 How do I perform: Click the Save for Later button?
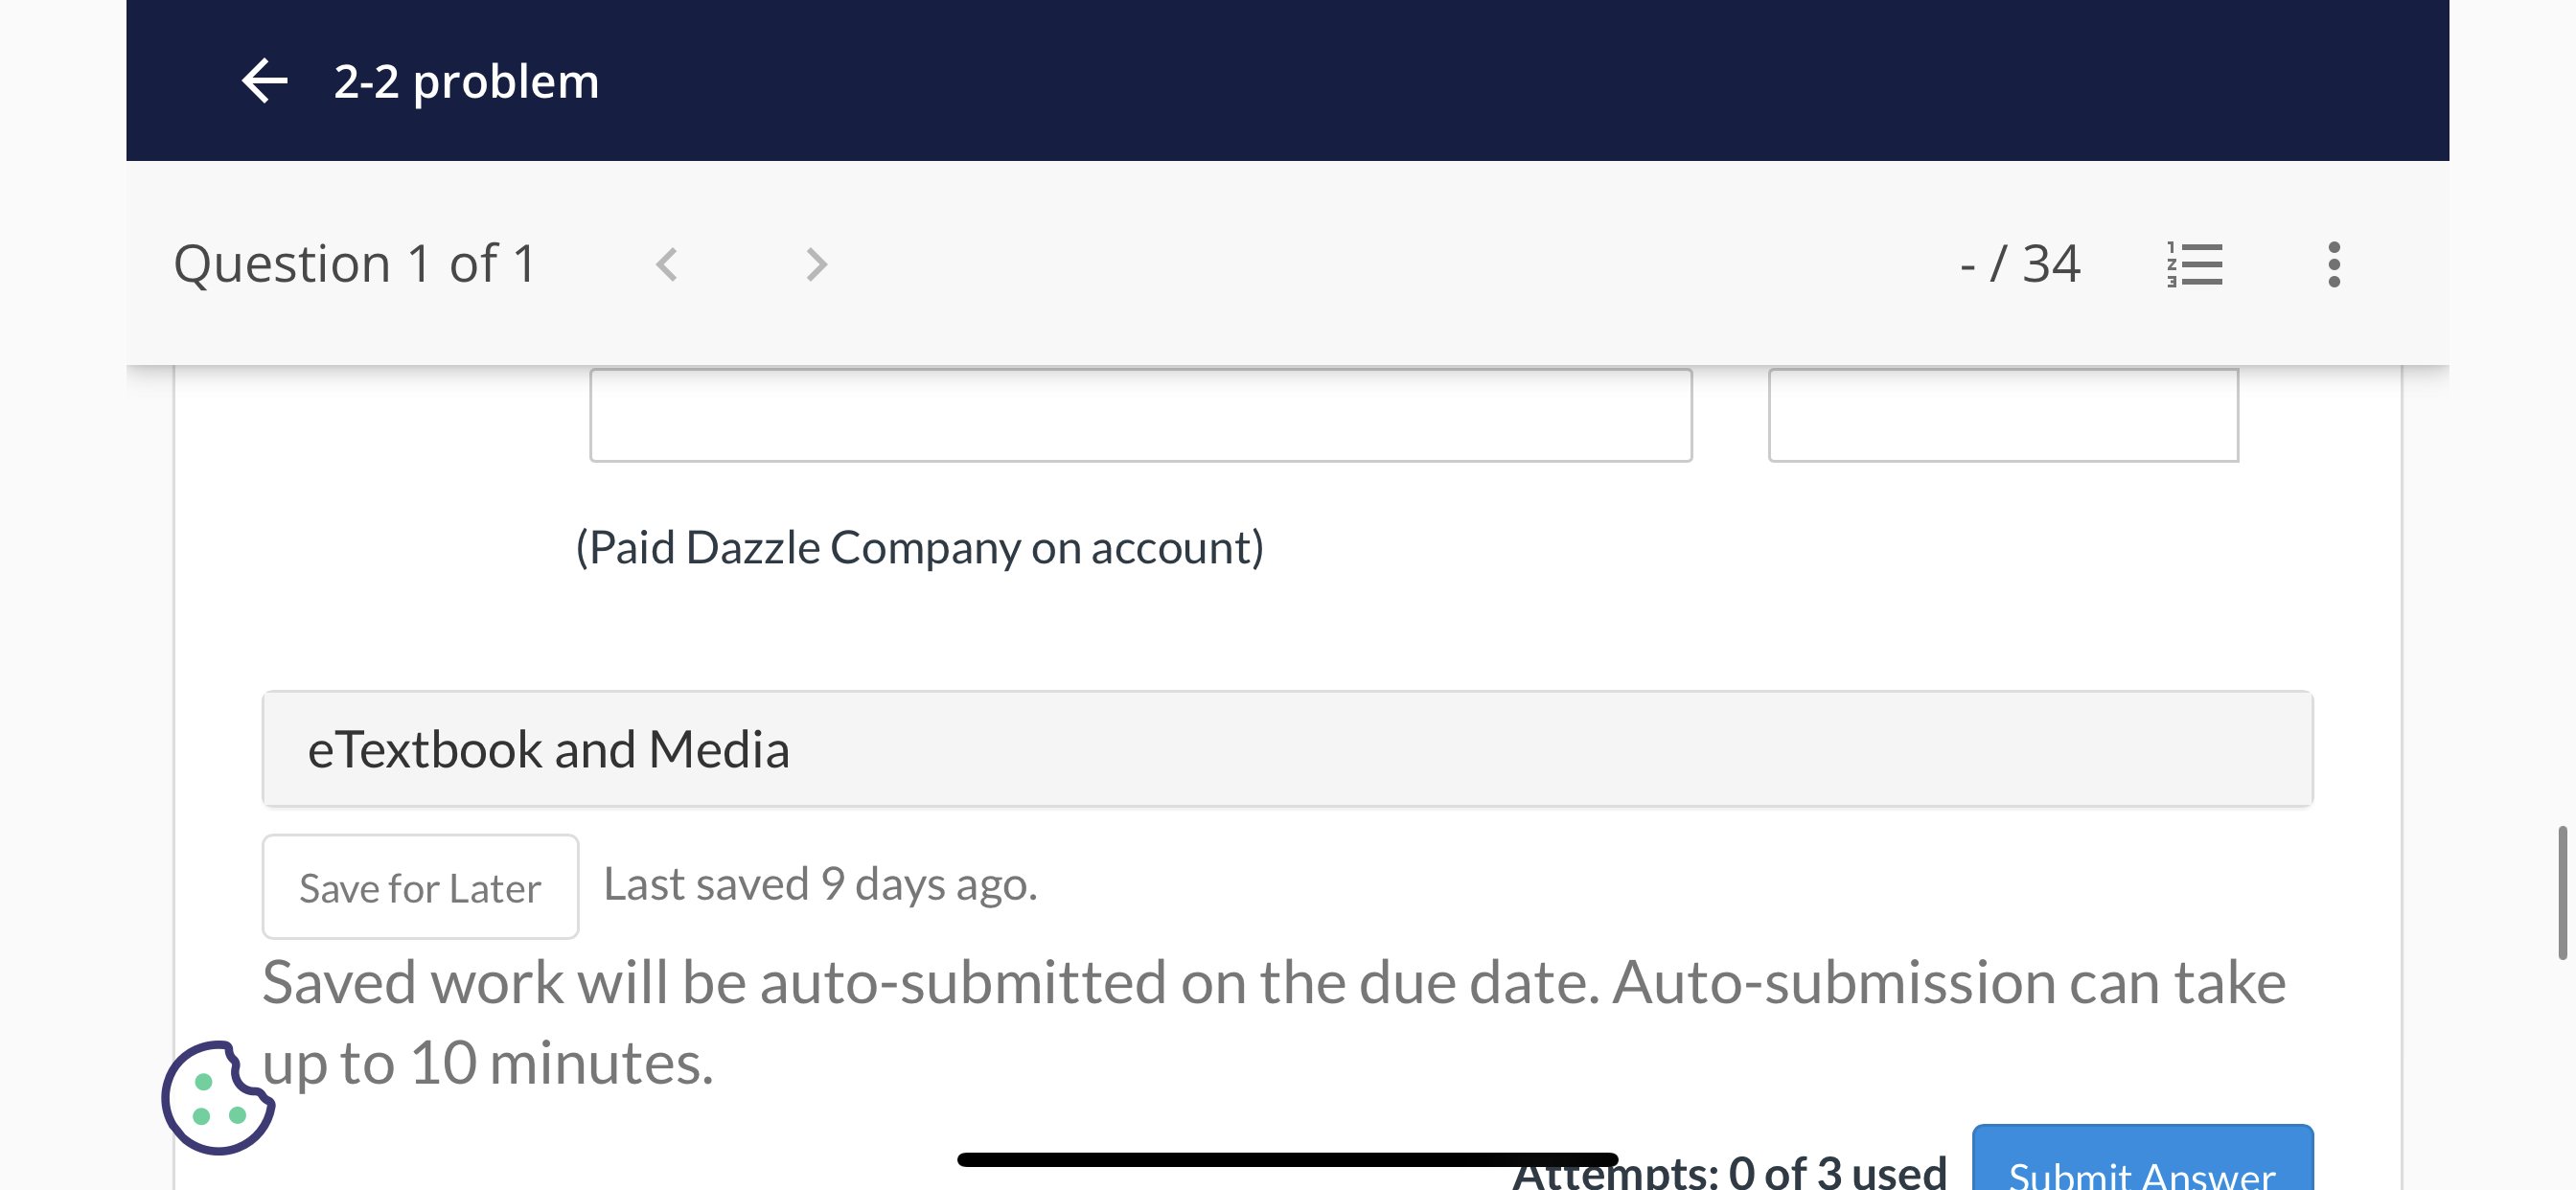(x=420, y=887)
